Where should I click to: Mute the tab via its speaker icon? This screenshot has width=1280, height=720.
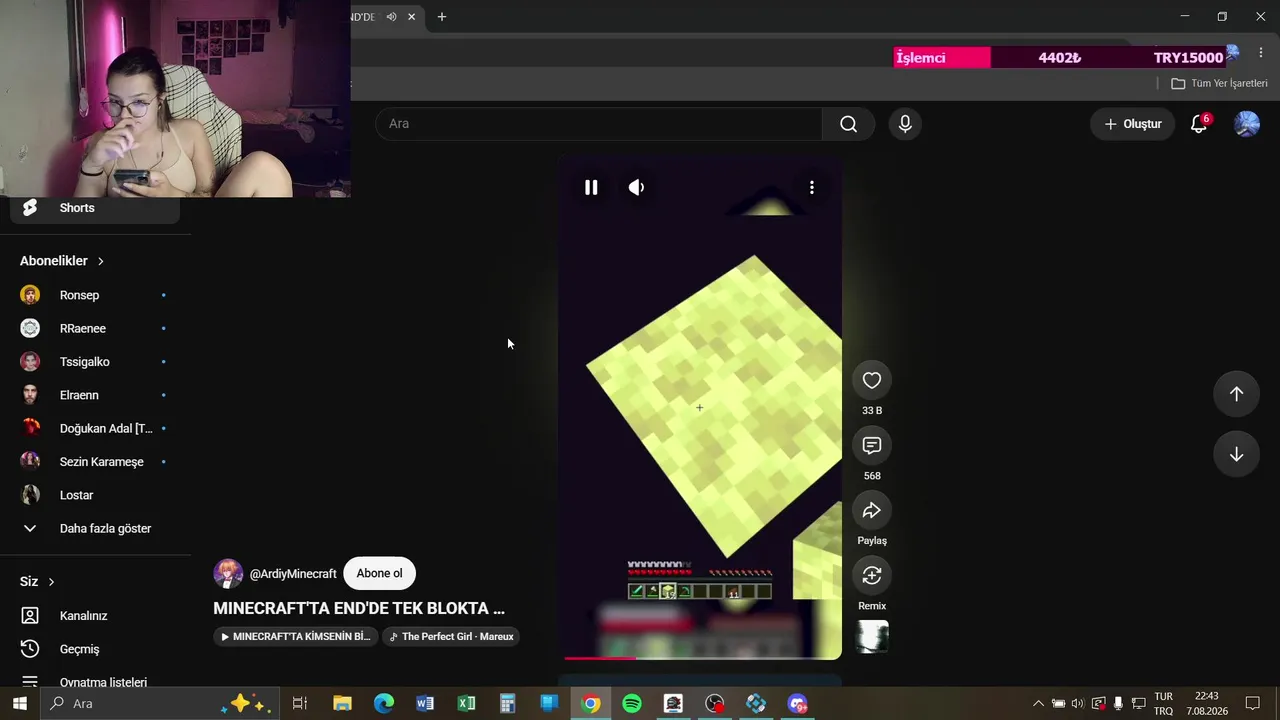391,17
